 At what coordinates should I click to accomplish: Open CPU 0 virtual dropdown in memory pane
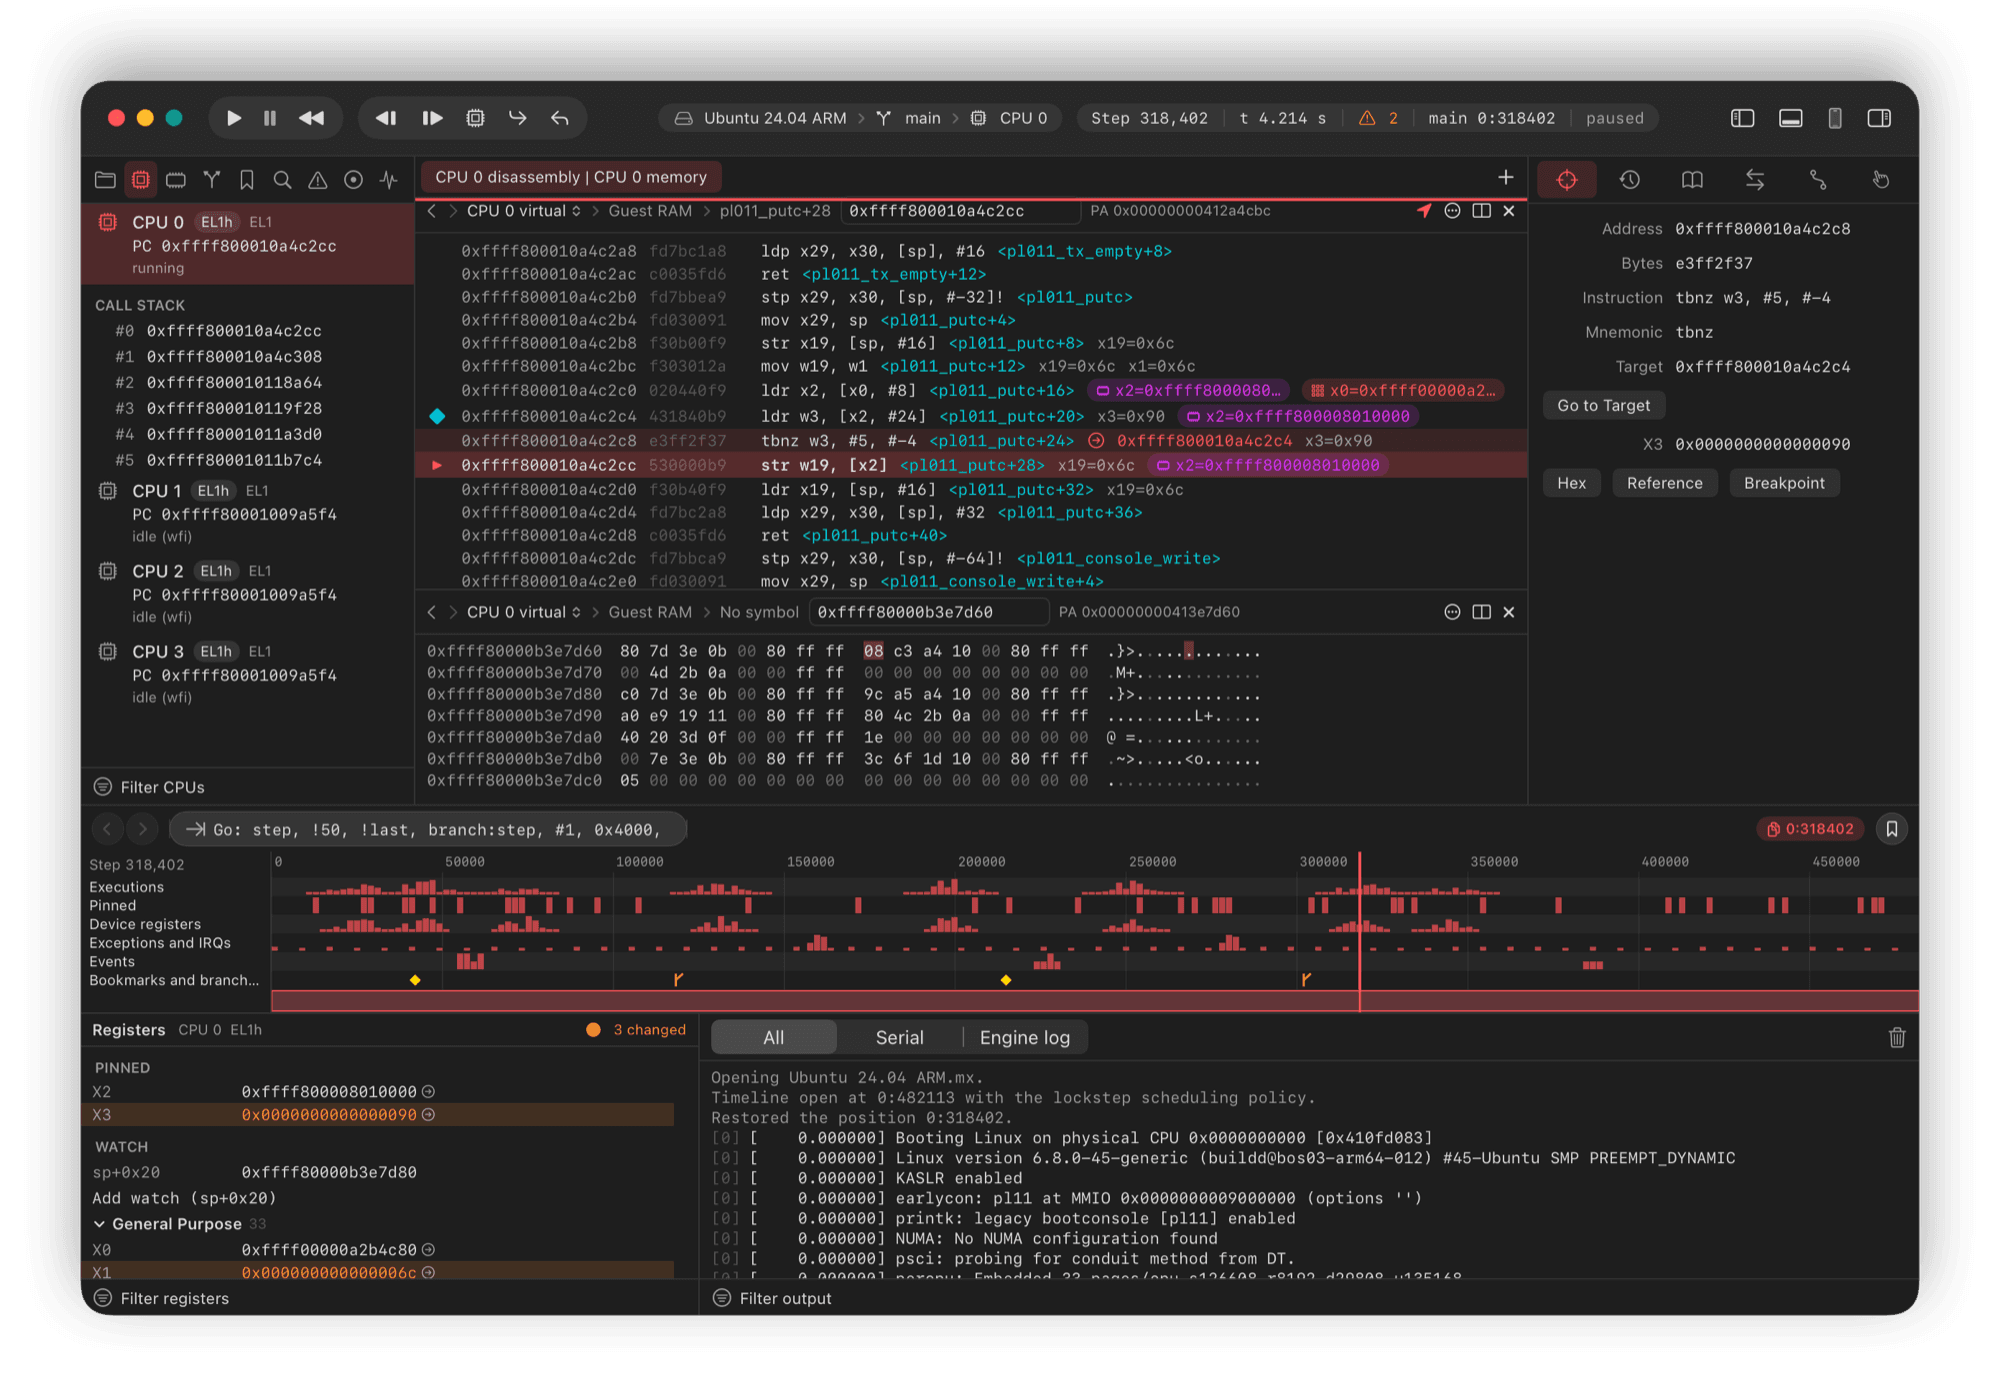coord(524,612)
